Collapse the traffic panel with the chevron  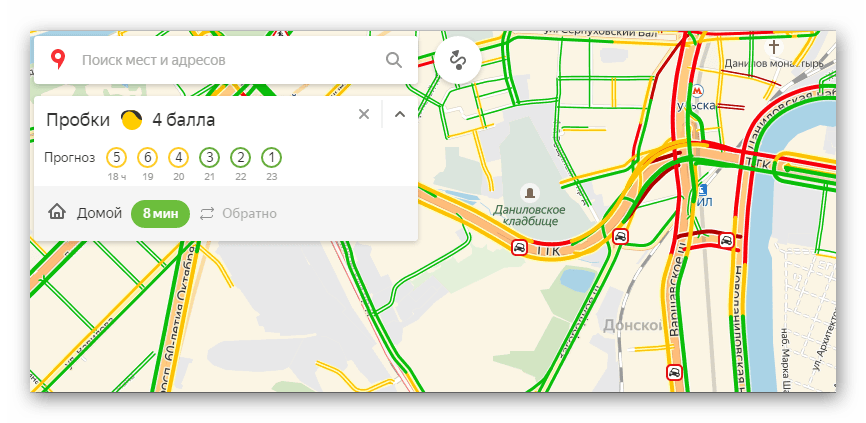pos(400,114)
